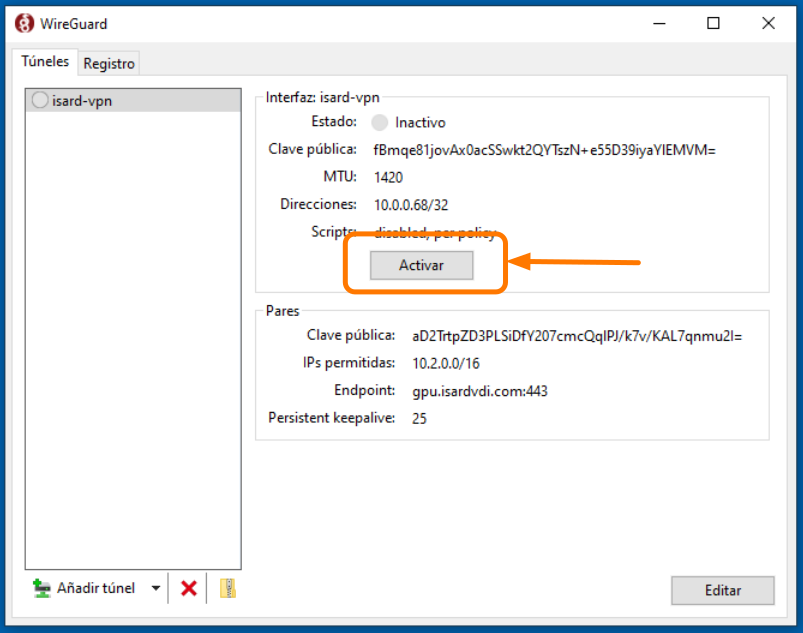
Task: Click the gpu.isardvdi.com:443 endpoint text
Action: click(x=479, y=391)
